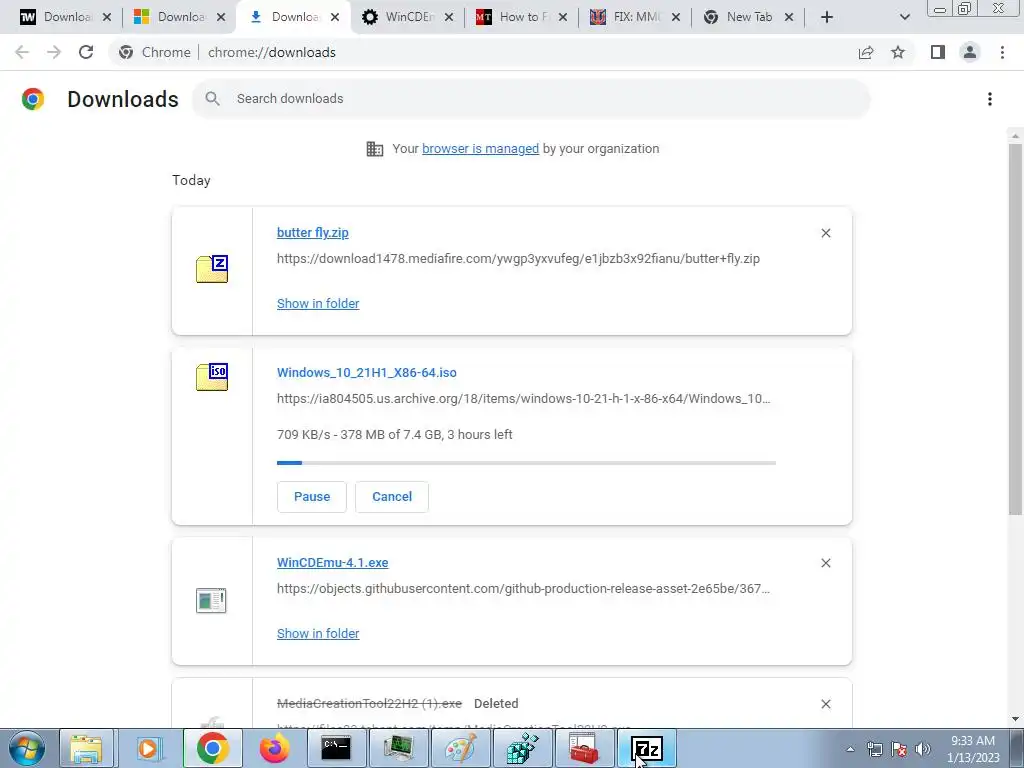The width and height of the screenshot is (1024, 768).
Task: Click the Action Center flag tray icon
Action: [x=899, y=749]
